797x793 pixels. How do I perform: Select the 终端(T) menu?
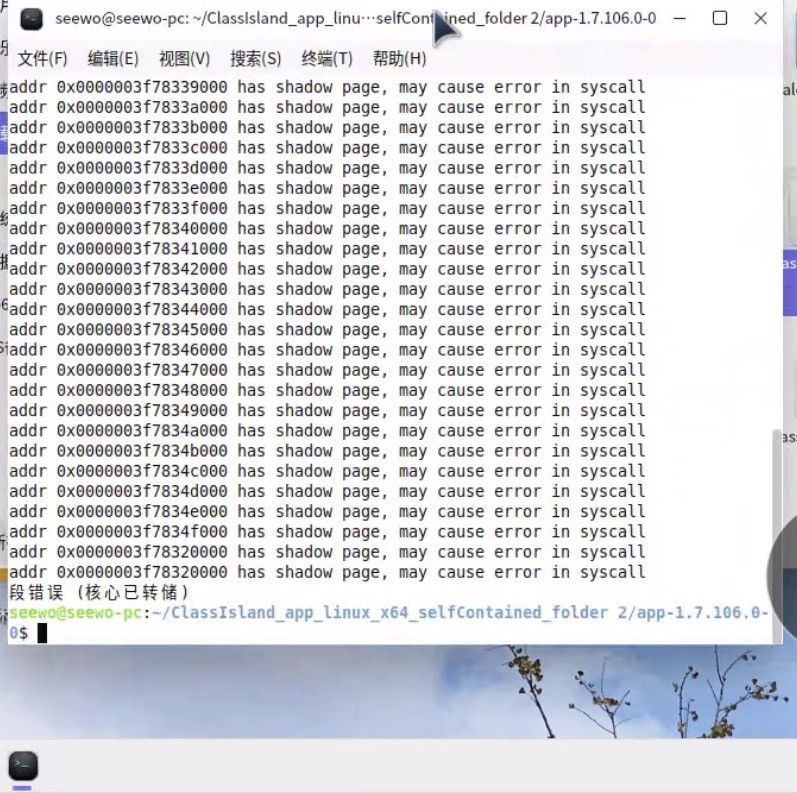(x=327, y=58)
